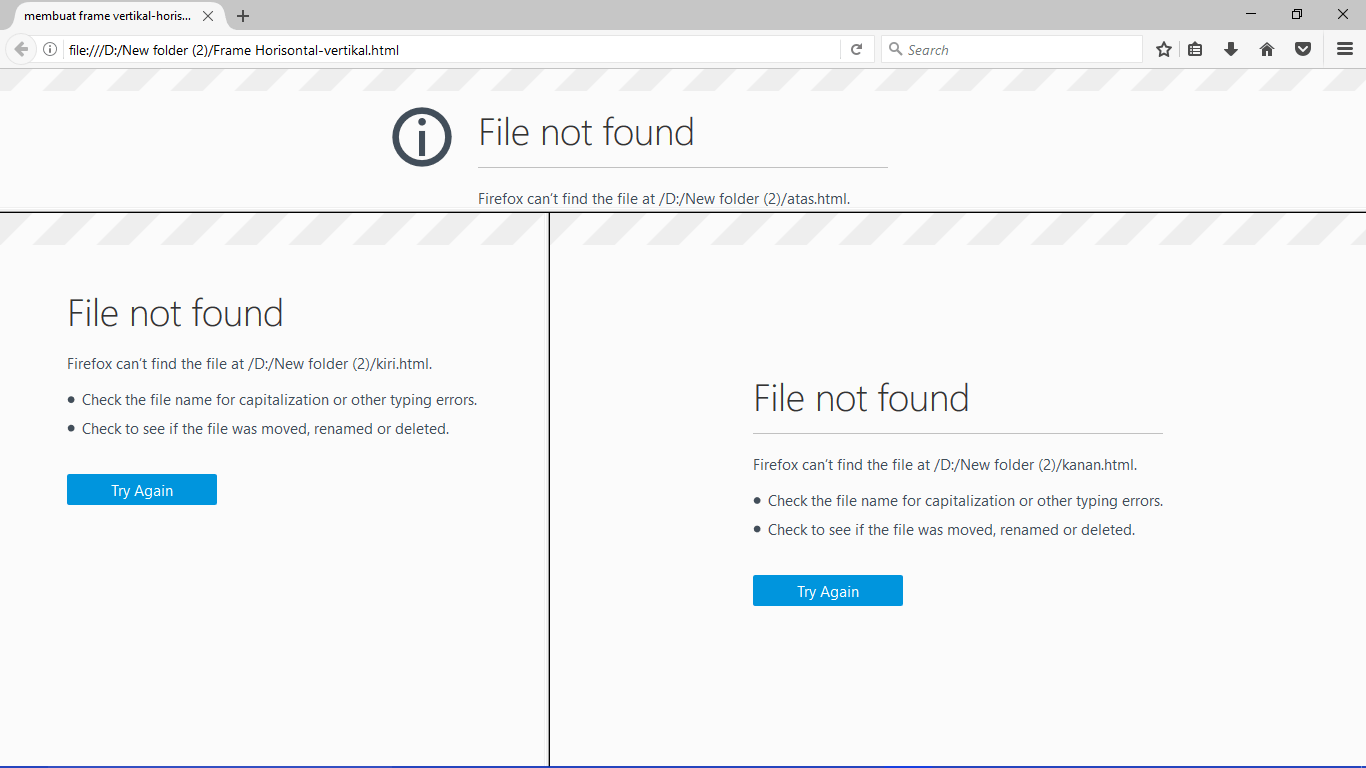1366x768 pixels.
Task: Close the membuat frame vertikal-horis tab
Action: (x=208, y=16)
